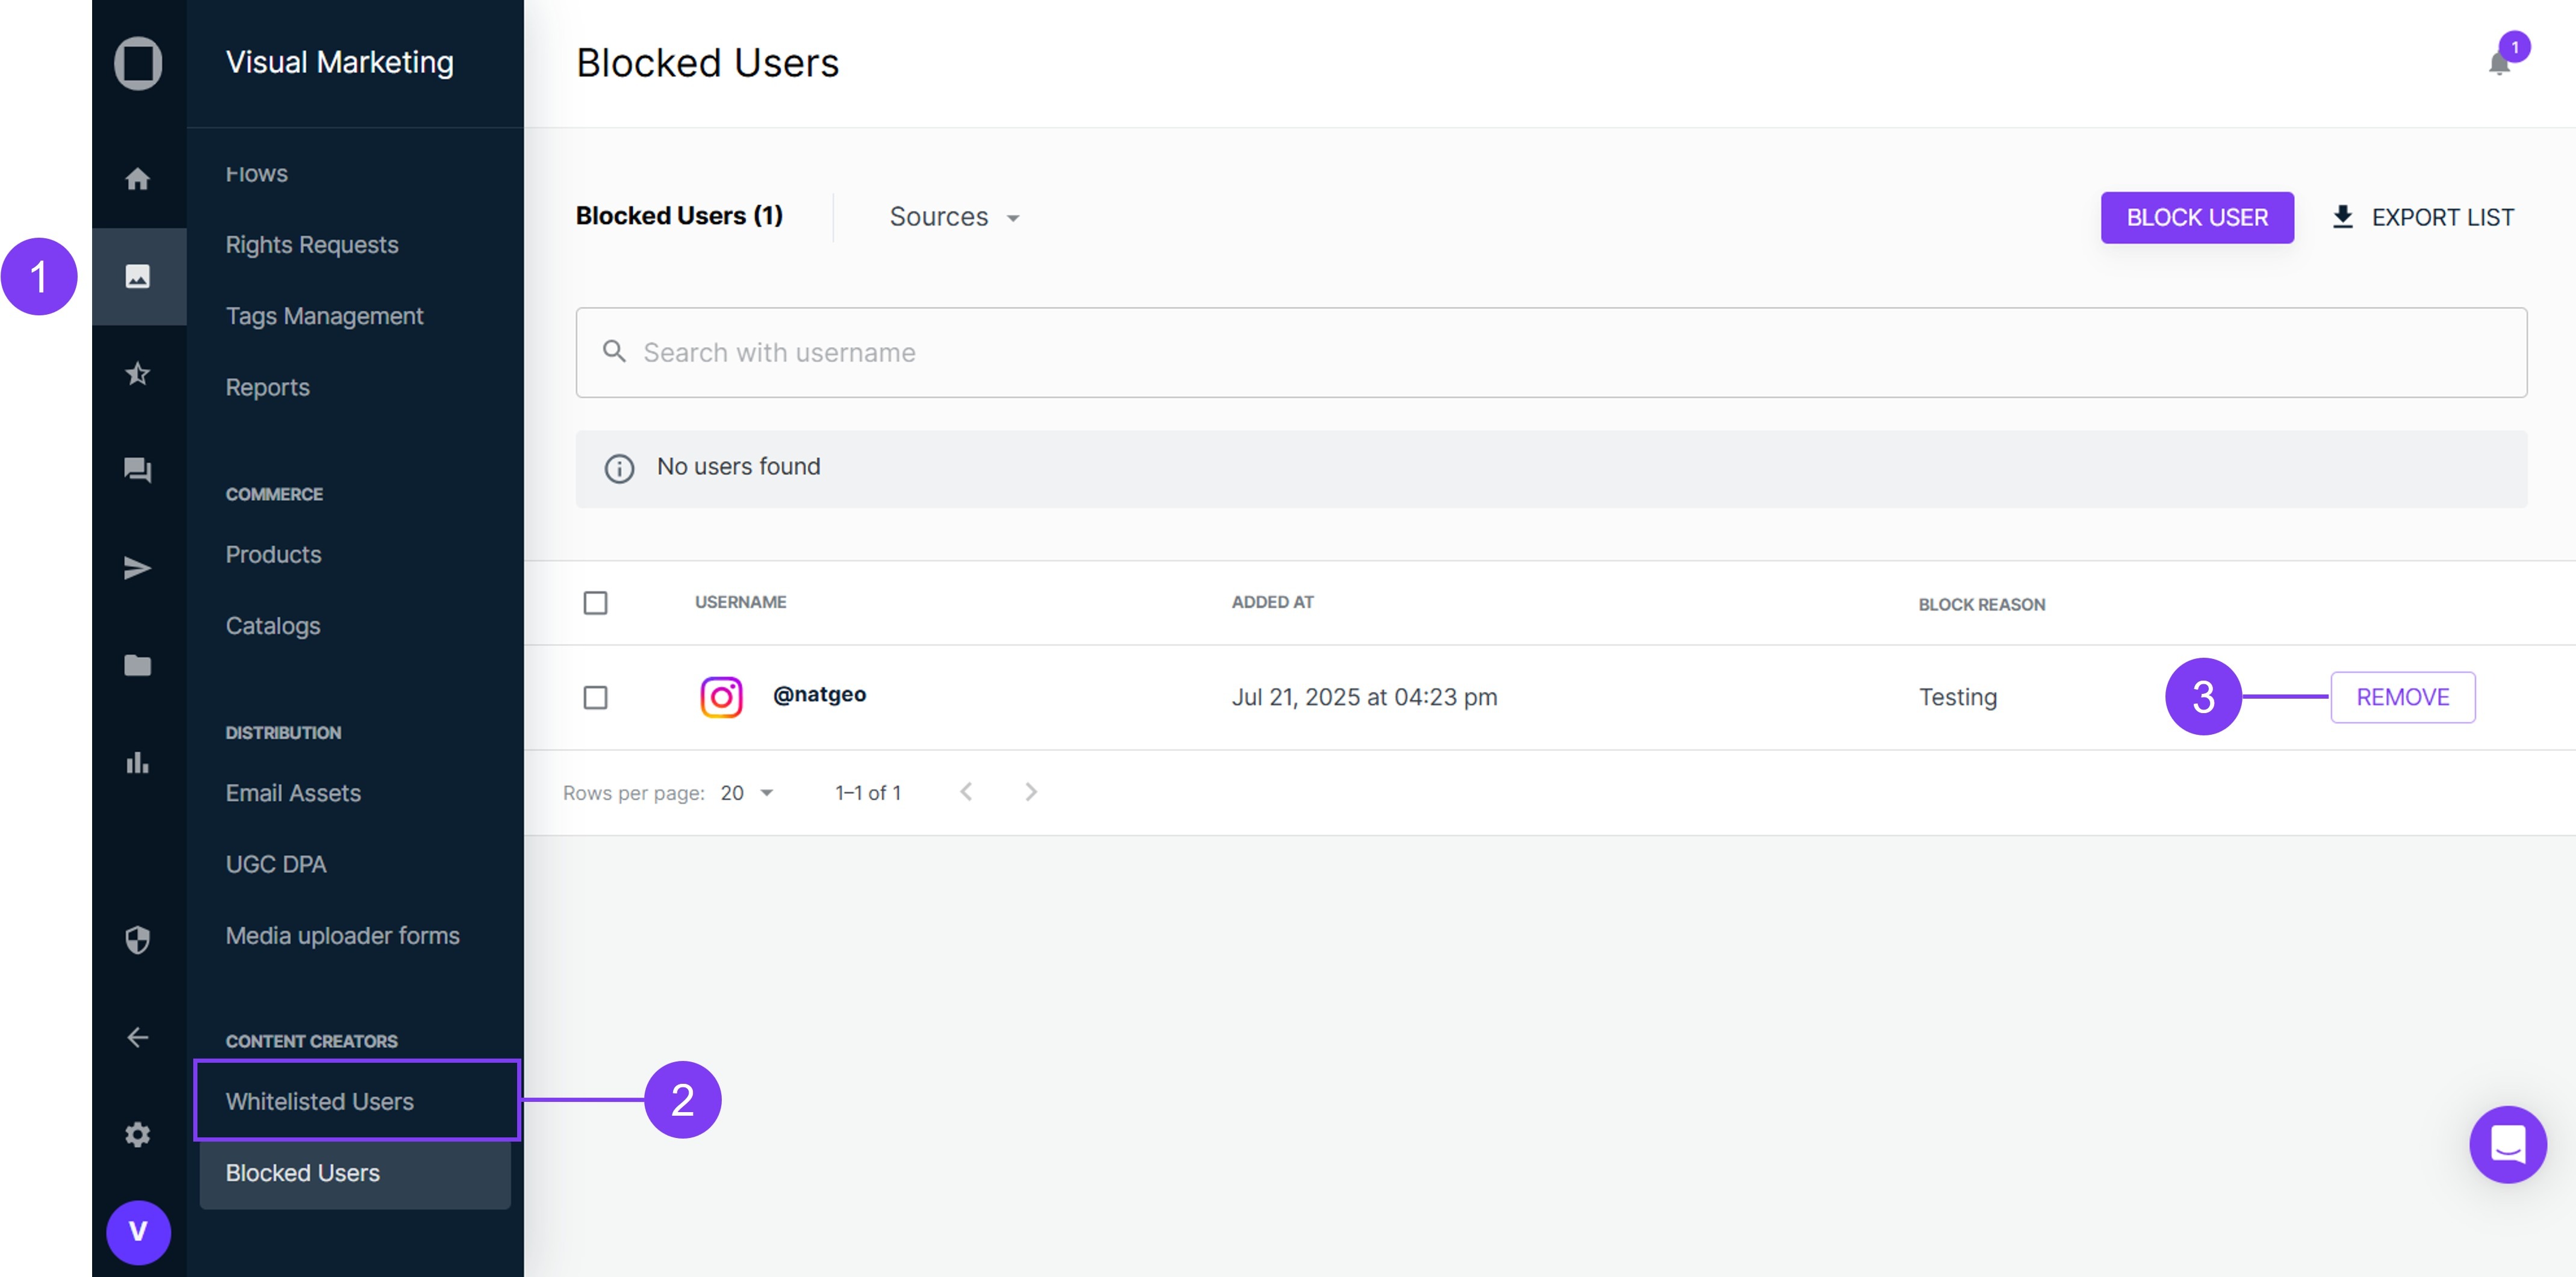The image size is (2576, 1277).
Task: Open the star reviews sidebar icon
Action: point(138,374)
